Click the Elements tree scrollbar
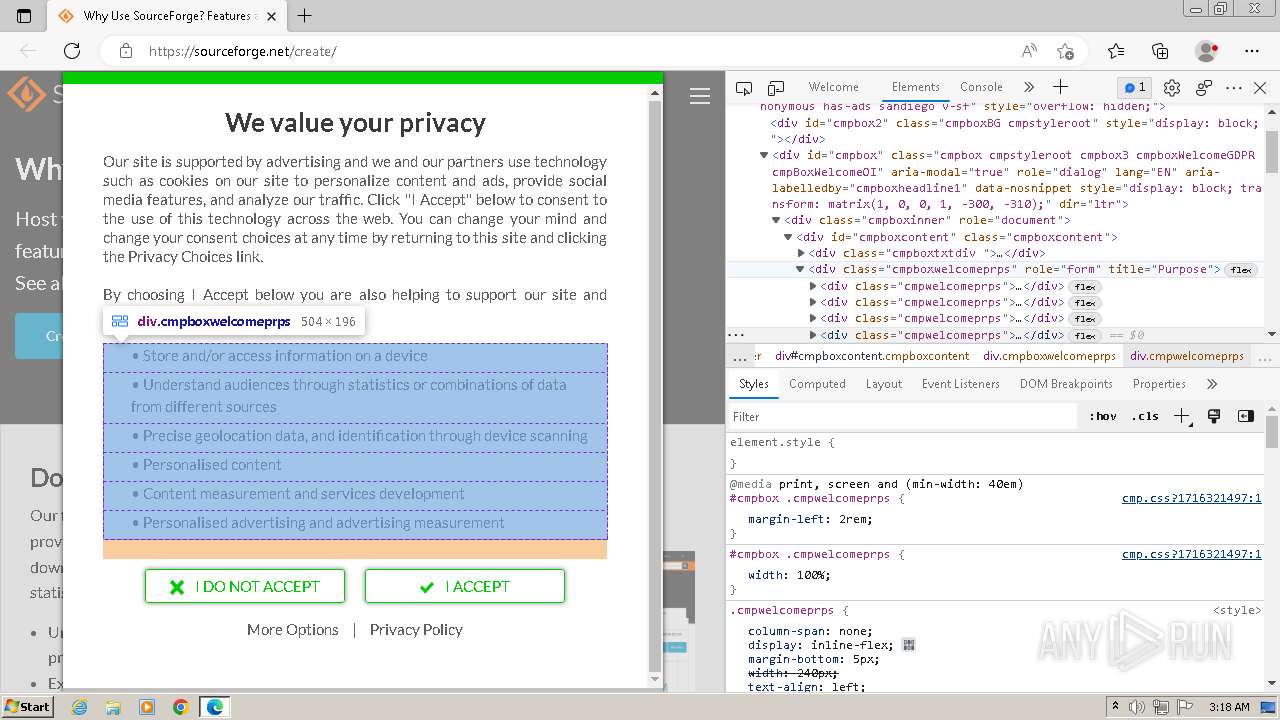Screen dimensions: 1280x720 pyautogui.click(x=1272, y=150)
